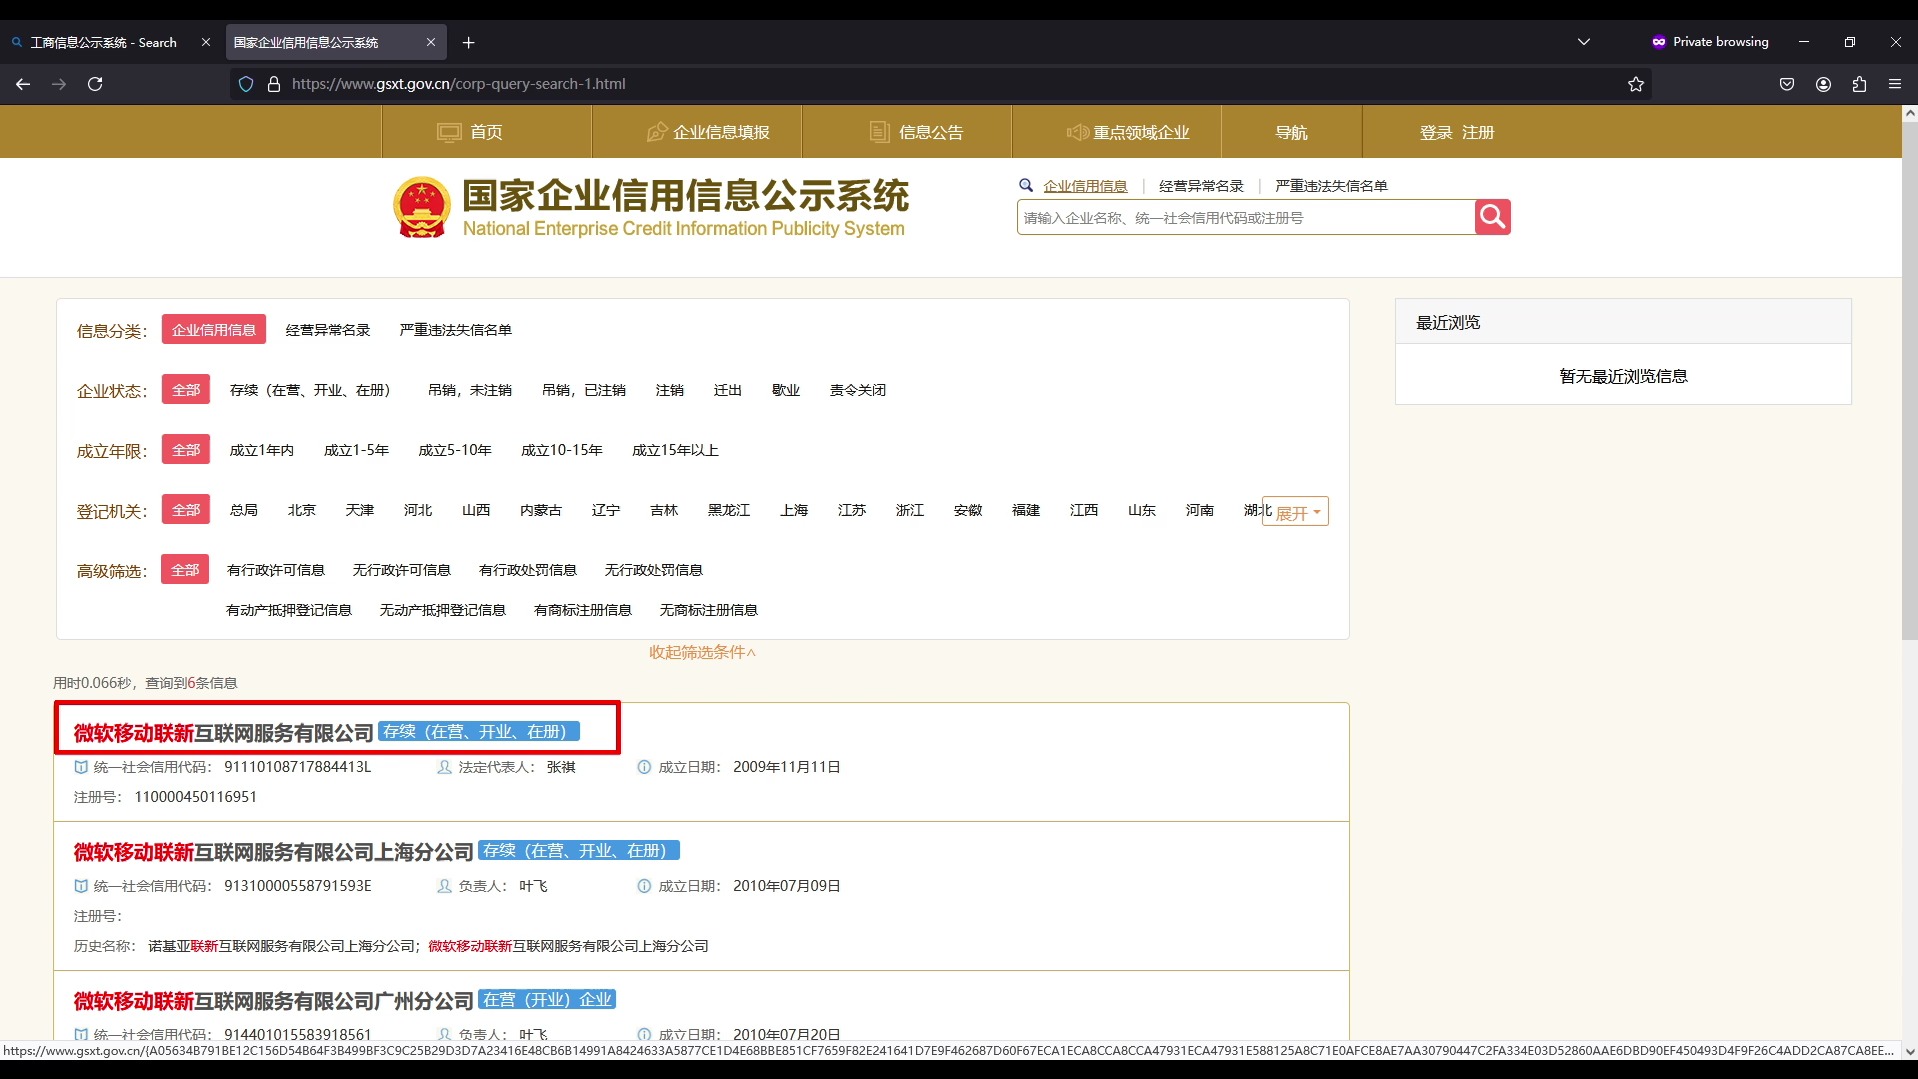Click the red magnifier search button
Image resolution: width=1918 pixels, height=1079 pixels.
(1492, 217)
